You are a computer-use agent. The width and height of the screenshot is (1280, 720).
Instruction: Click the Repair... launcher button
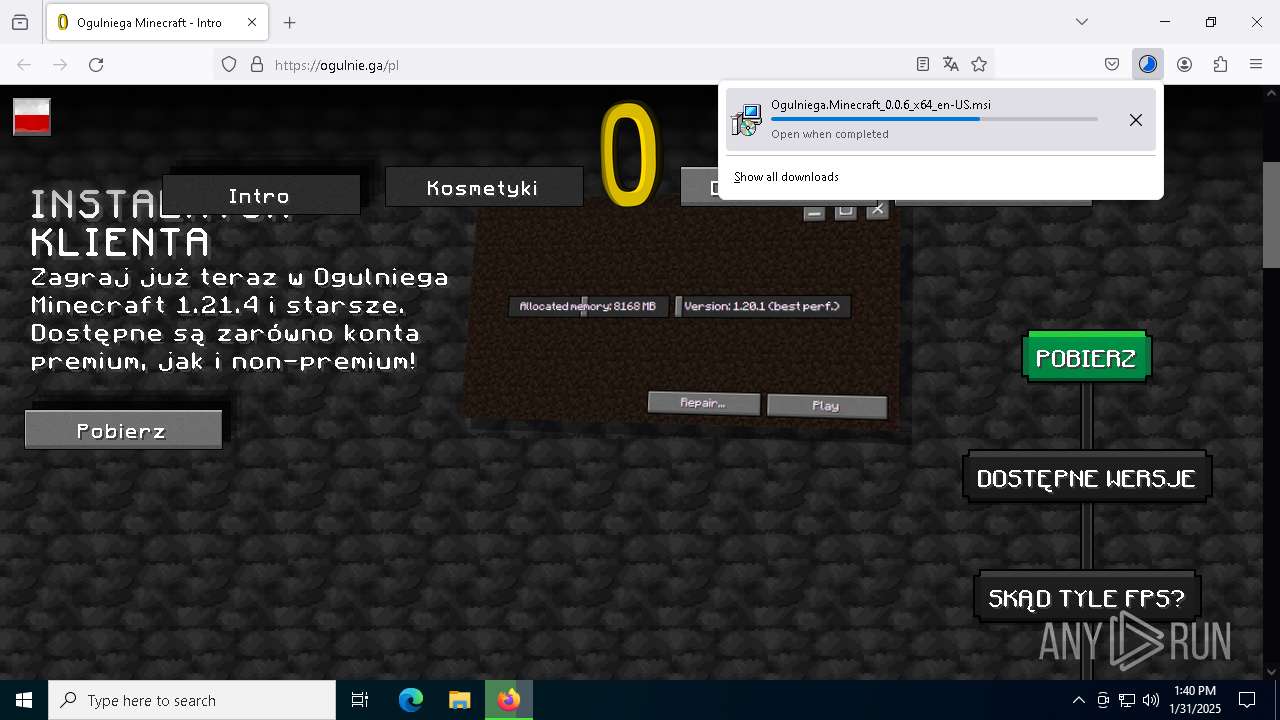click(x=703, y=402)
